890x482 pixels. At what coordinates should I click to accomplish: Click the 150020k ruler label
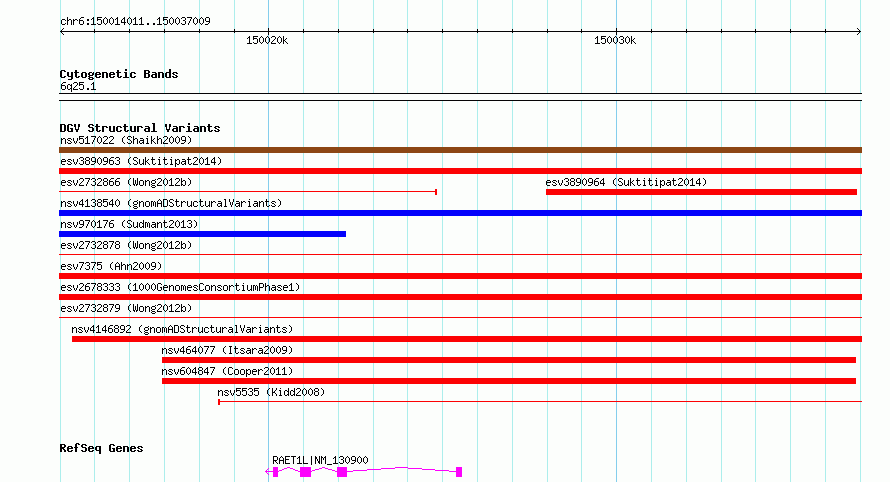267,40
